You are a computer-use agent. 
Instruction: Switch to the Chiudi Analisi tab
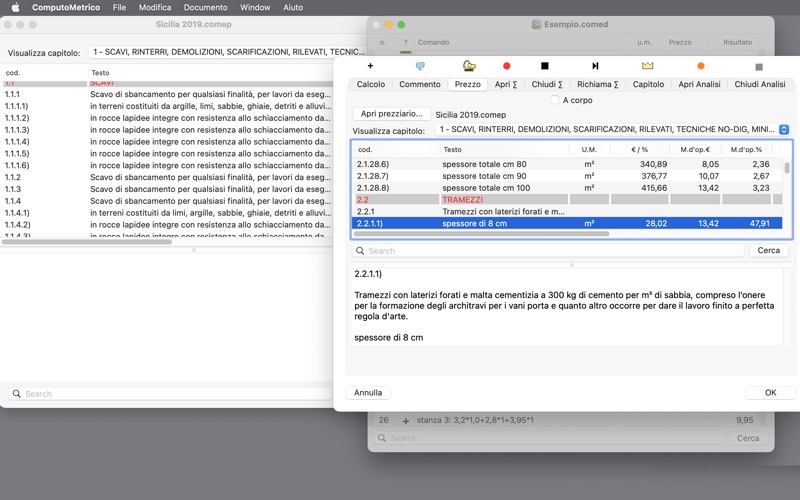tap(760, 84)
